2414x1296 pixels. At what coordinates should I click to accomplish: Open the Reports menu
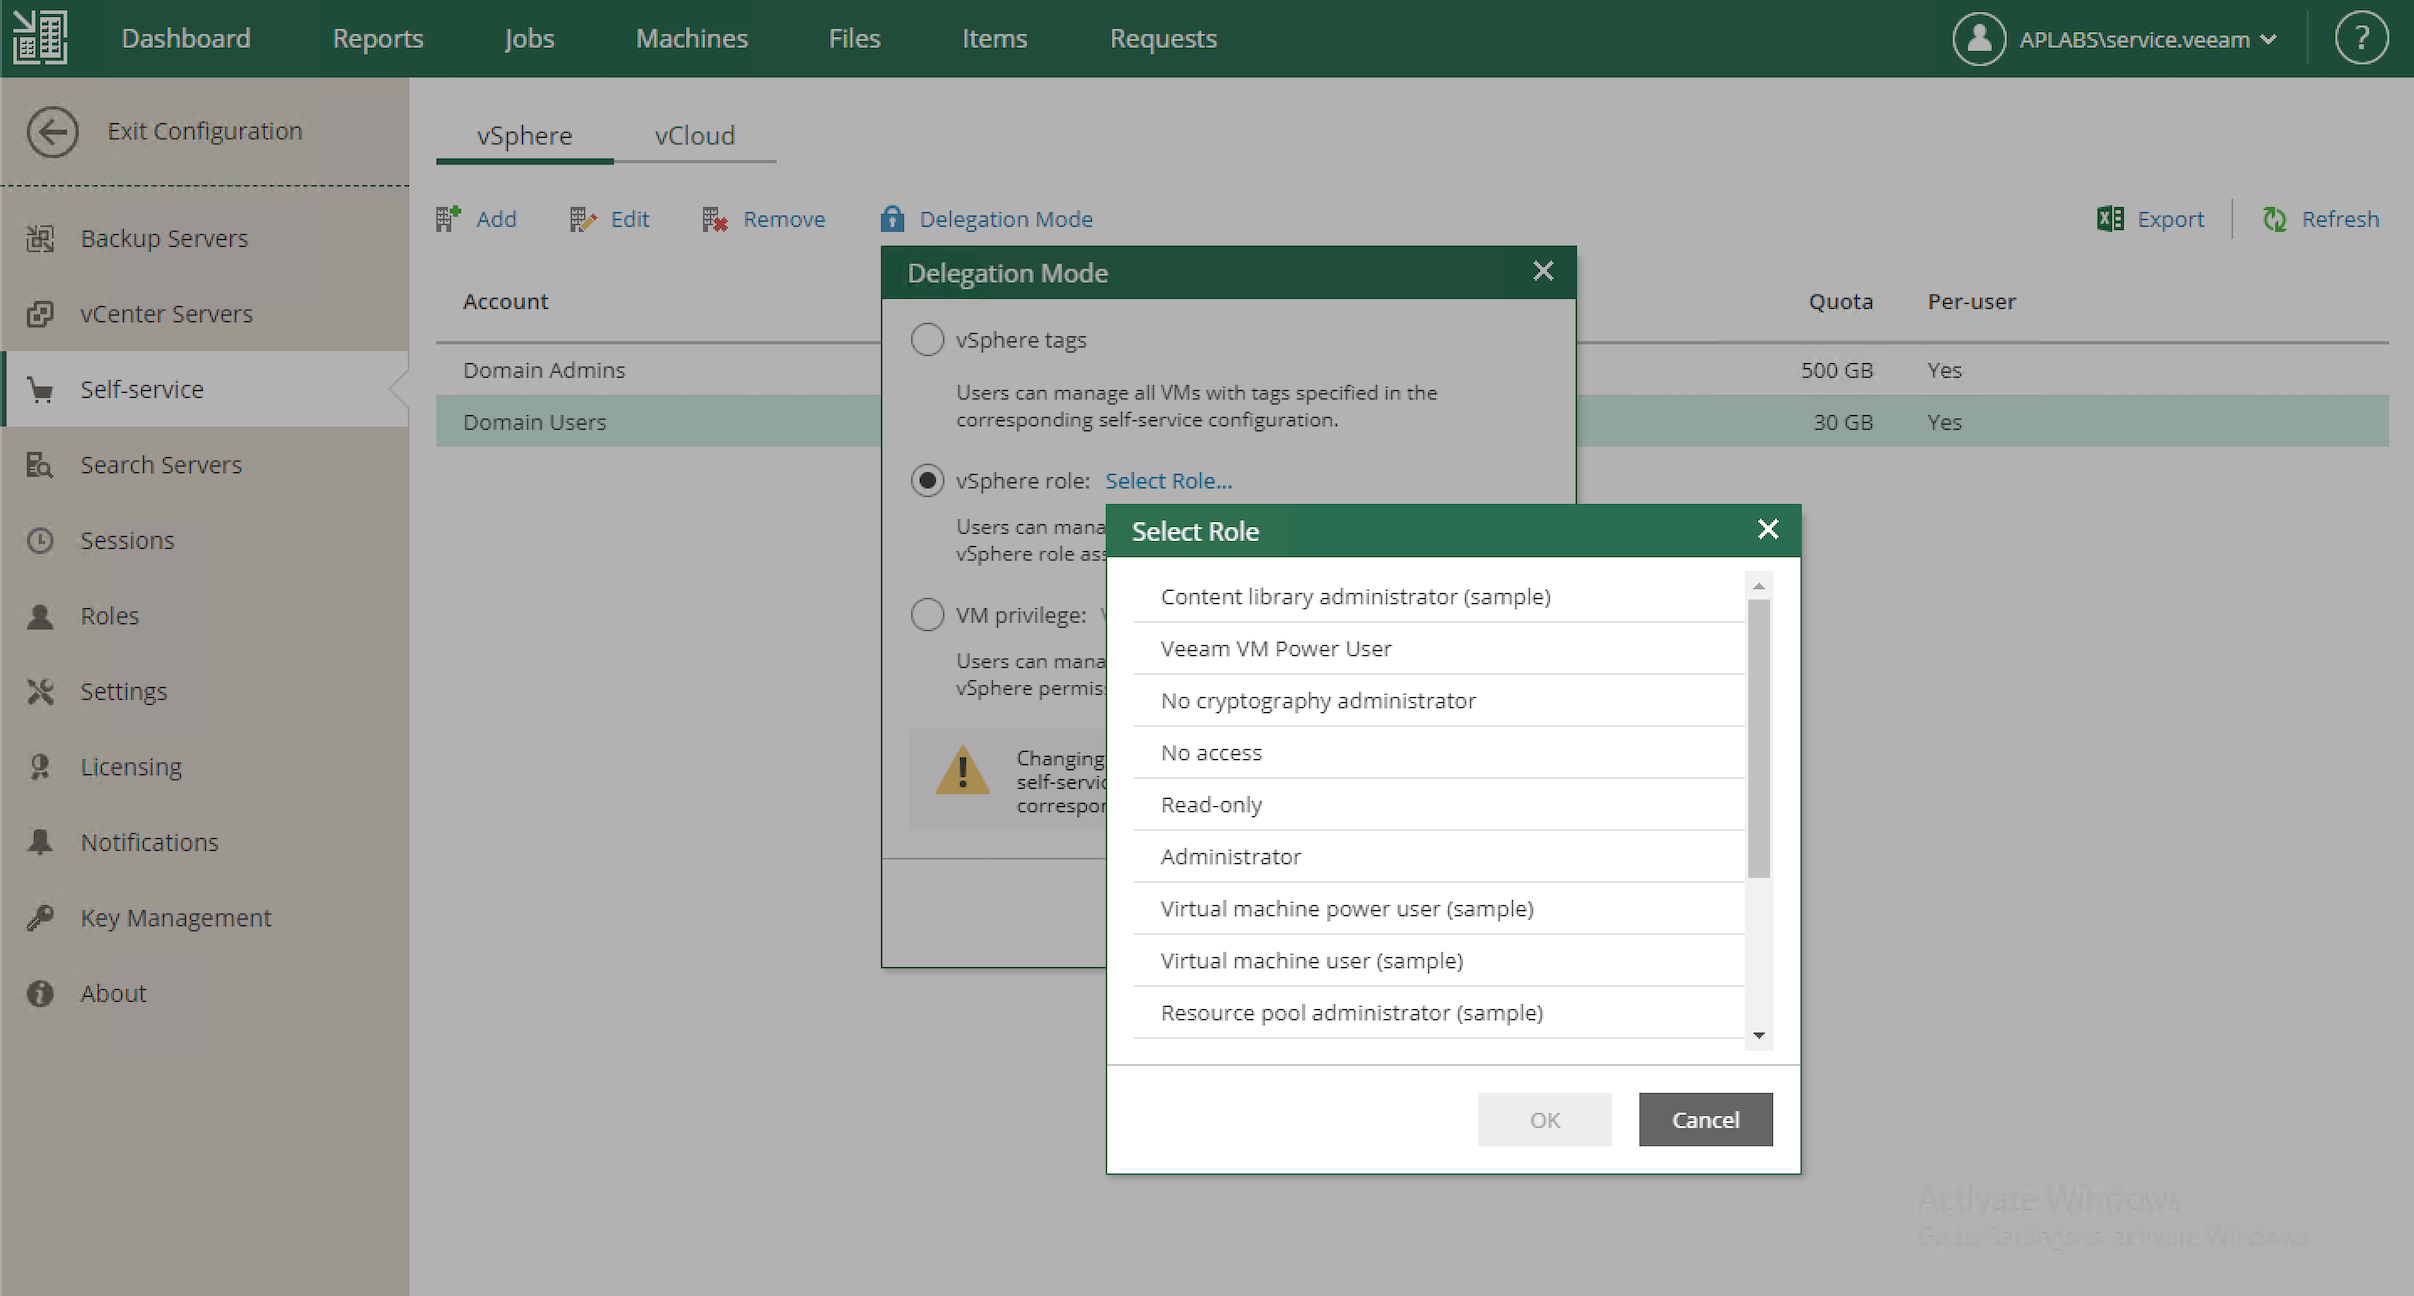[378, 38]
